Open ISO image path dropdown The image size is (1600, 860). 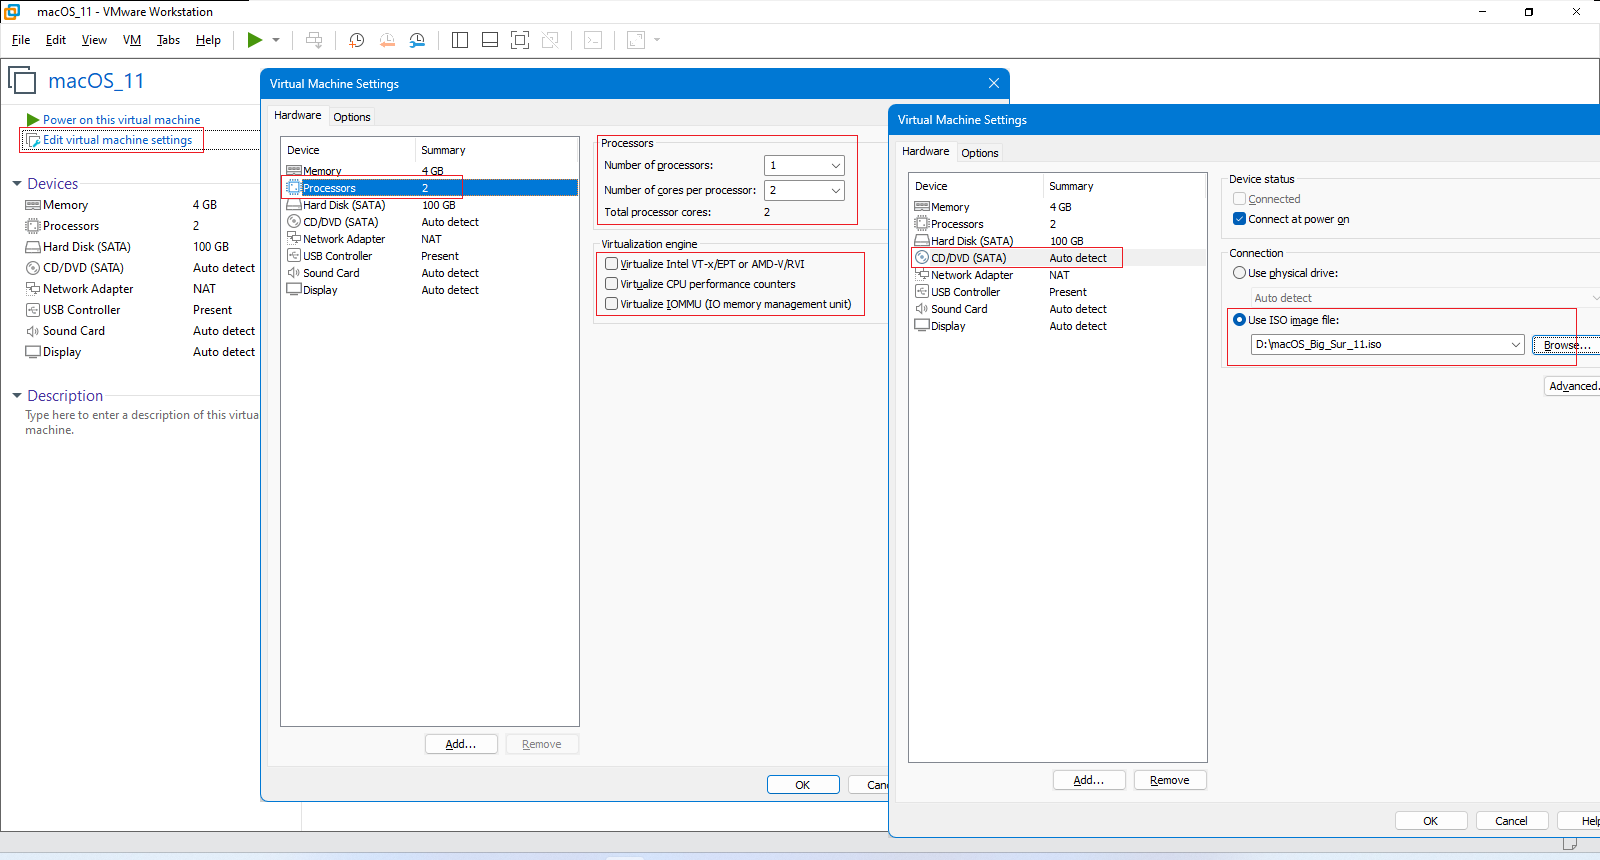pos(1516,344)
